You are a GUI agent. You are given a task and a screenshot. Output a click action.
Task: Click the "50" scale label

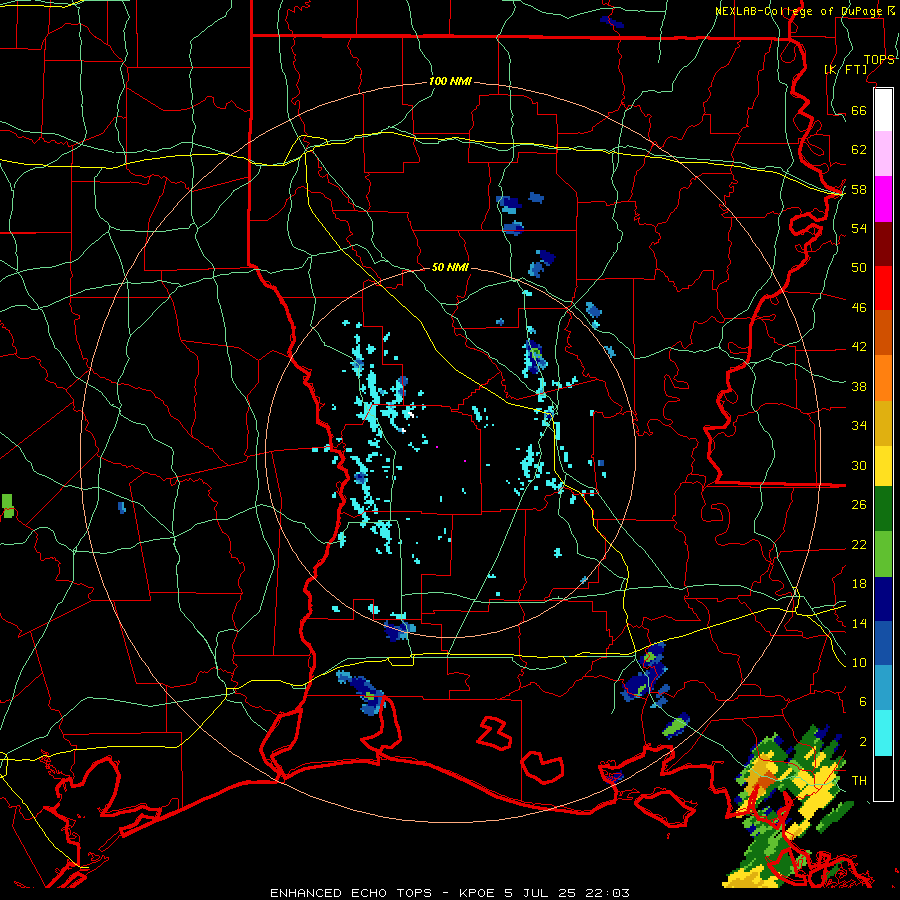(859, 267)
